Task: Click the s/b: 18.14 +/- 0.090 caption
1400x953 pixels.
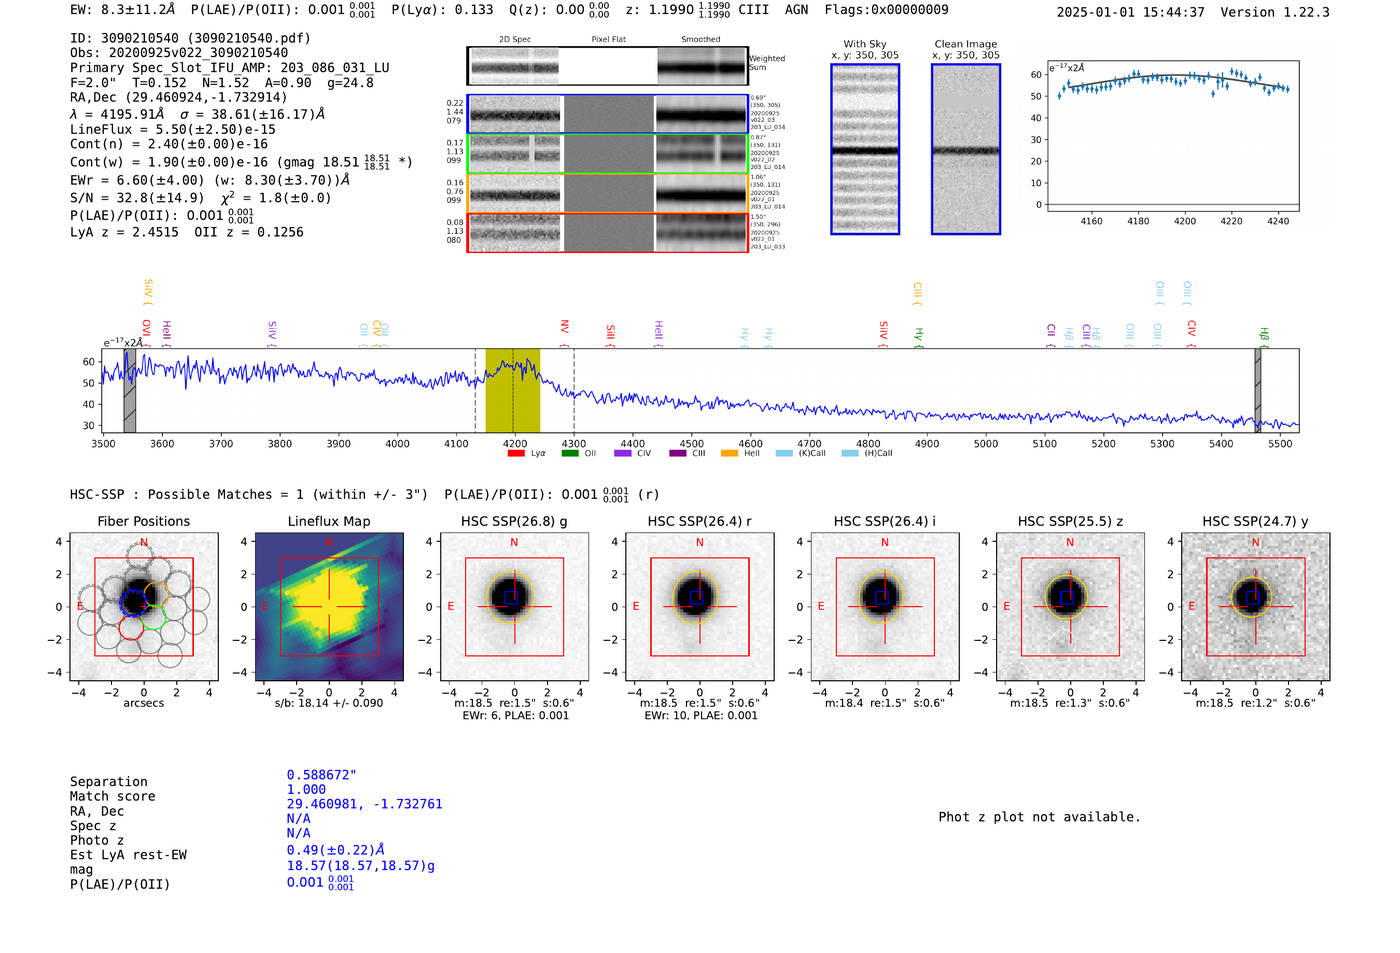Action: pyautogui.click(x=329, y=703)
